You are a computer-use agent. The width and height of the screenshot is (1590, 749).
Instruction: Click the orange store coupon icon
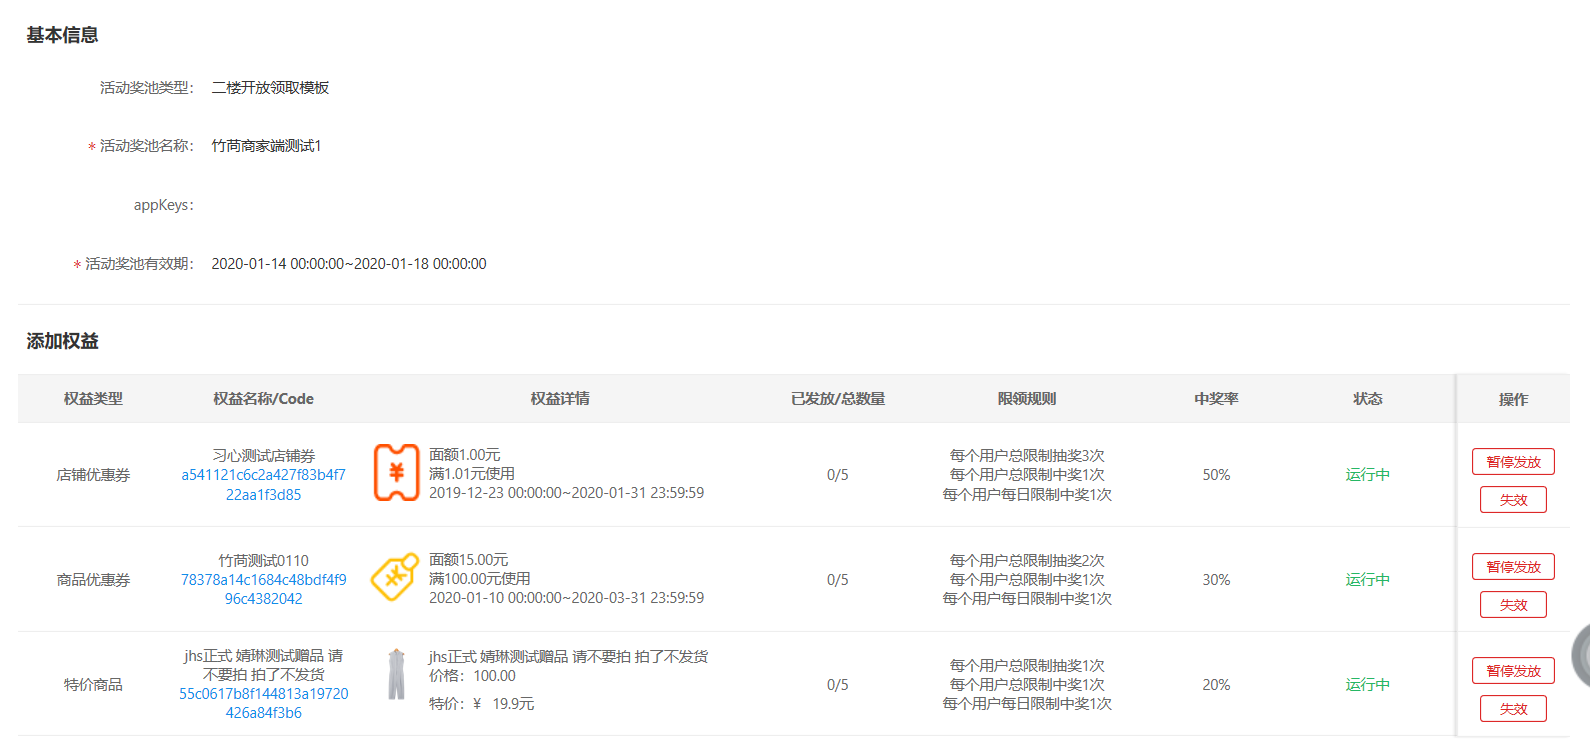(x=396, y=473)
